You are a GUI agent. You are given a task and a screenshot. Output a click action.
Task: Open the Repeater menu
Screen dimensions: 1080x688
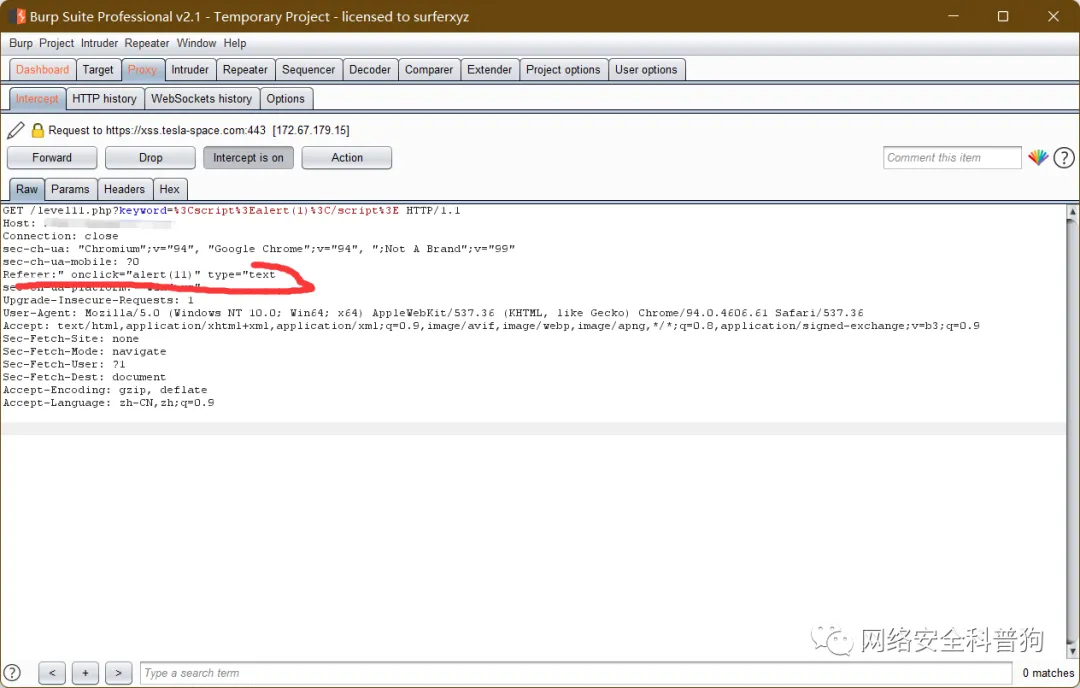147,43
